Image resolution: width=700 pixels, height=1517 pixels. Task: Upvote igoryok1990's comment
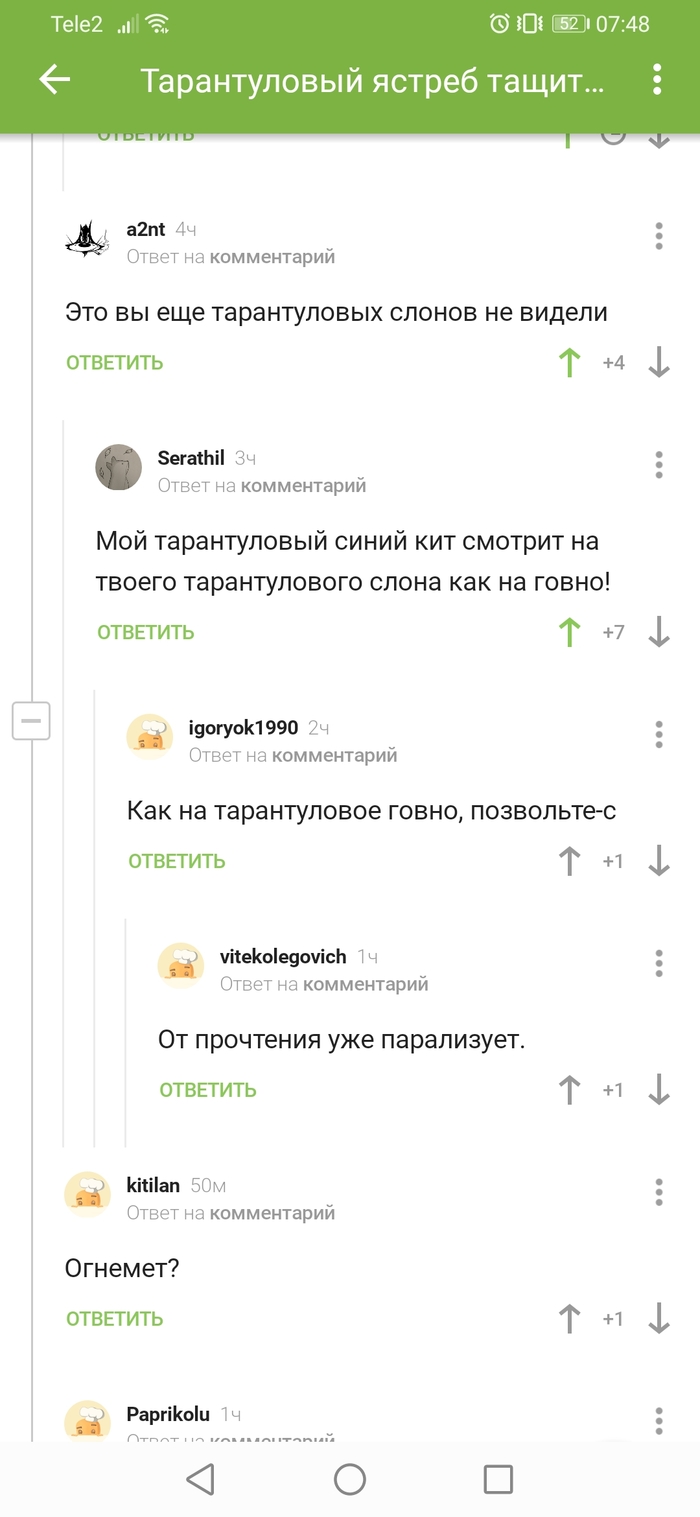coord(568,860)
